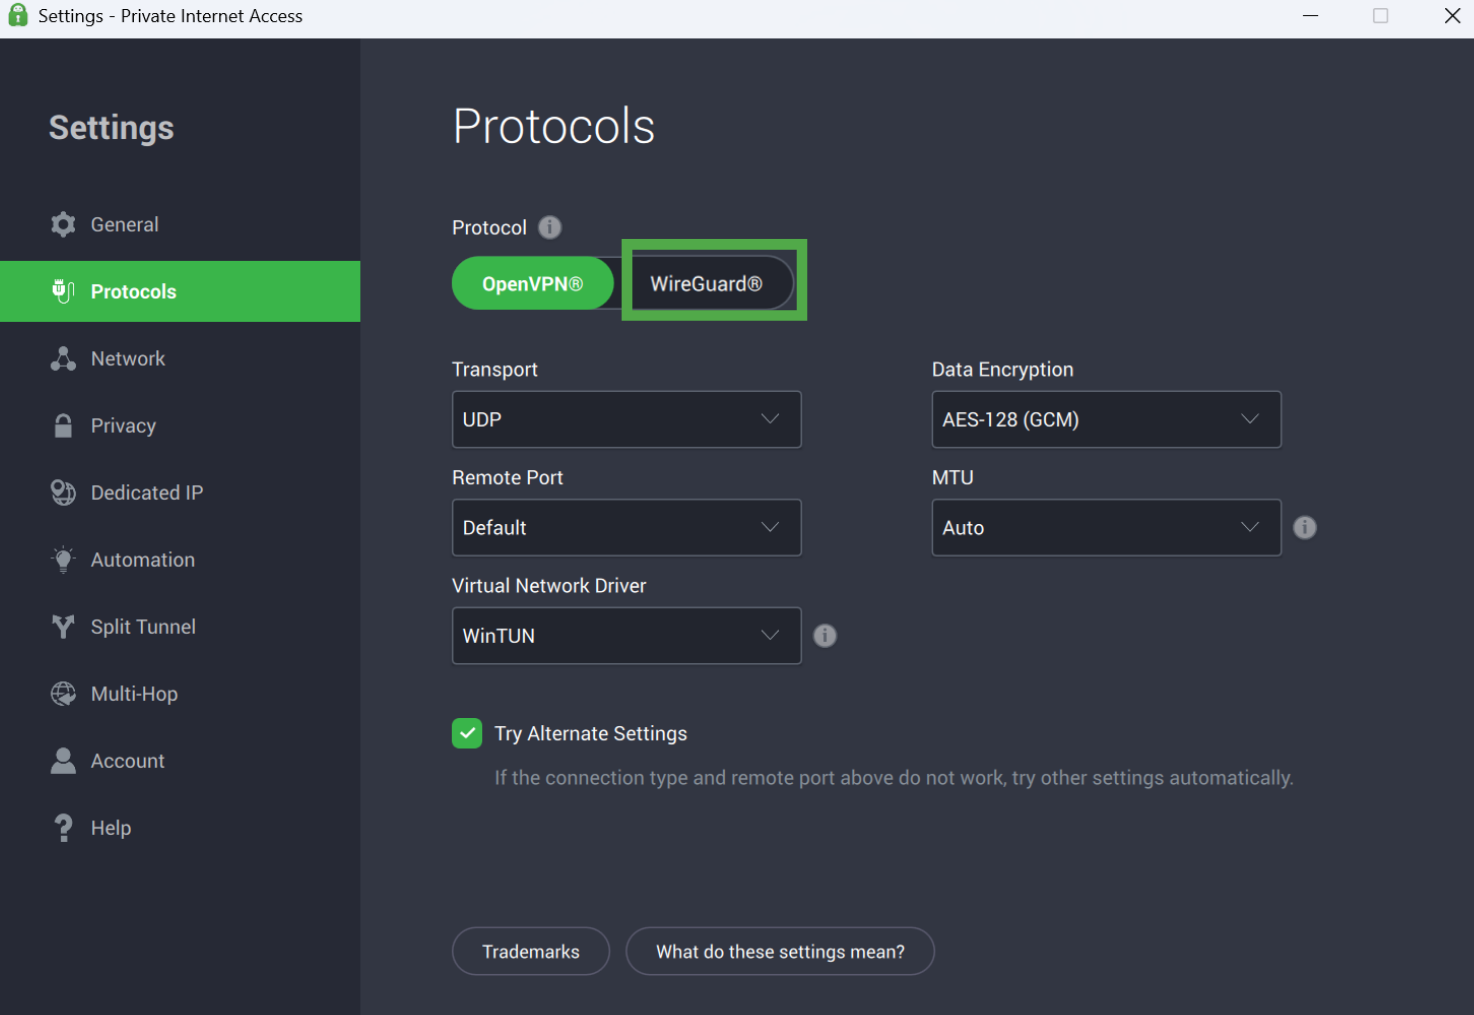The width and height of the screenshot is (1474, 1015).
Task: Click What do these settings mean? button
Action: (780, 951)
